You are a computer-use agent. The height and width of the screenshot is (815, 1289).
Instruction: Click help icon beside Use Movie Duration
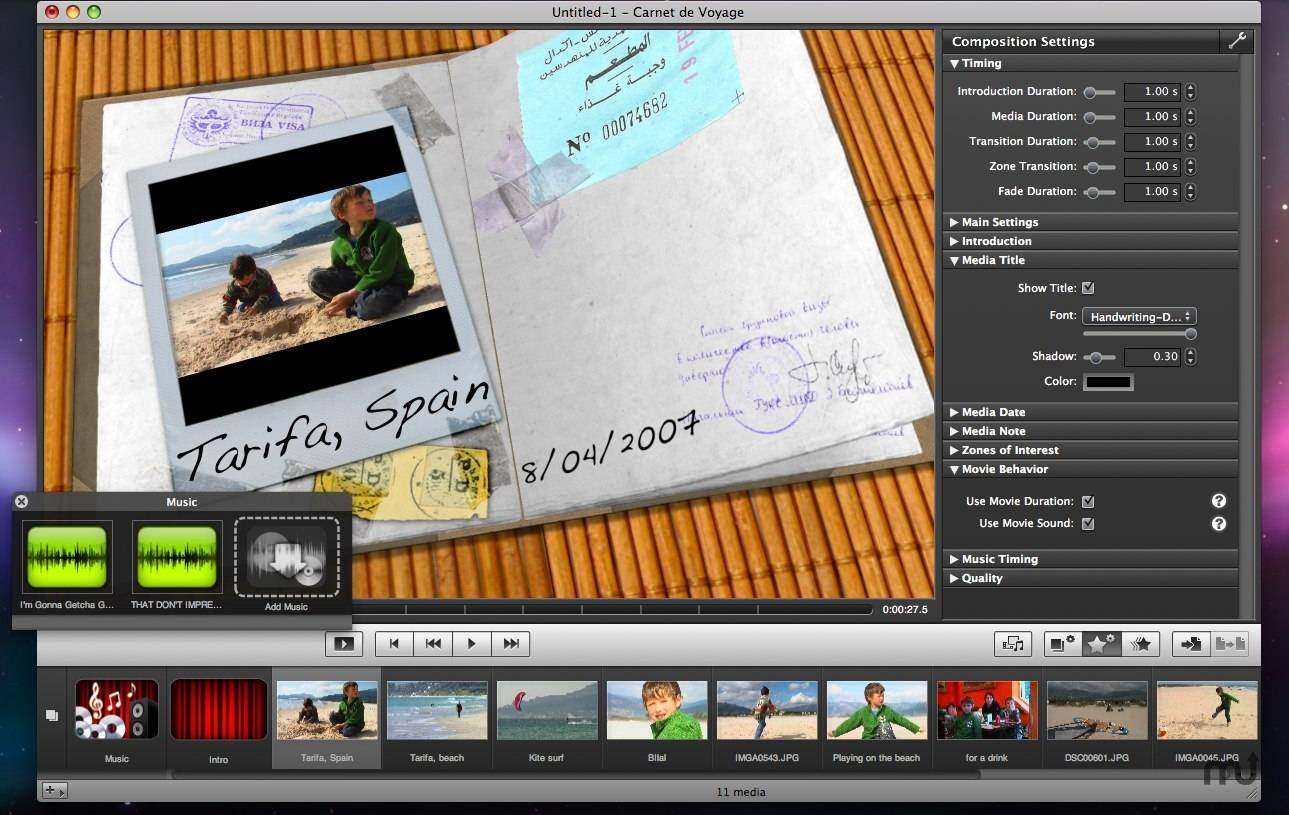(x=1219, y=501)
